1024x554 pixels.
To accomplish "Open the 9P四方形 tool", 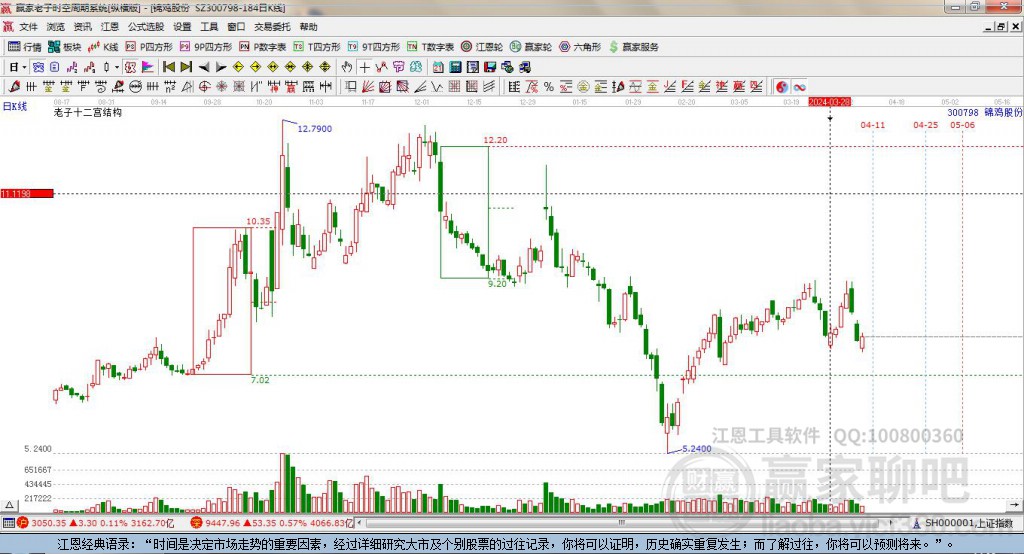I will (x=206, y=46).
